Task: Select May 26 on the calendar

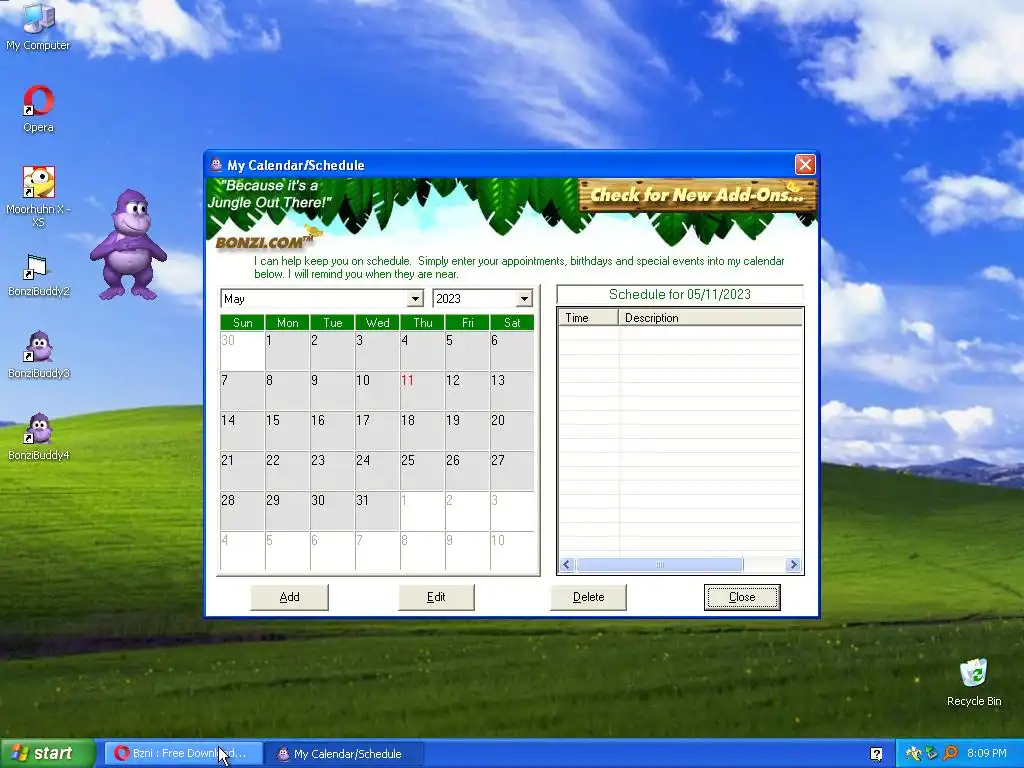Action: tap(468, 470)
